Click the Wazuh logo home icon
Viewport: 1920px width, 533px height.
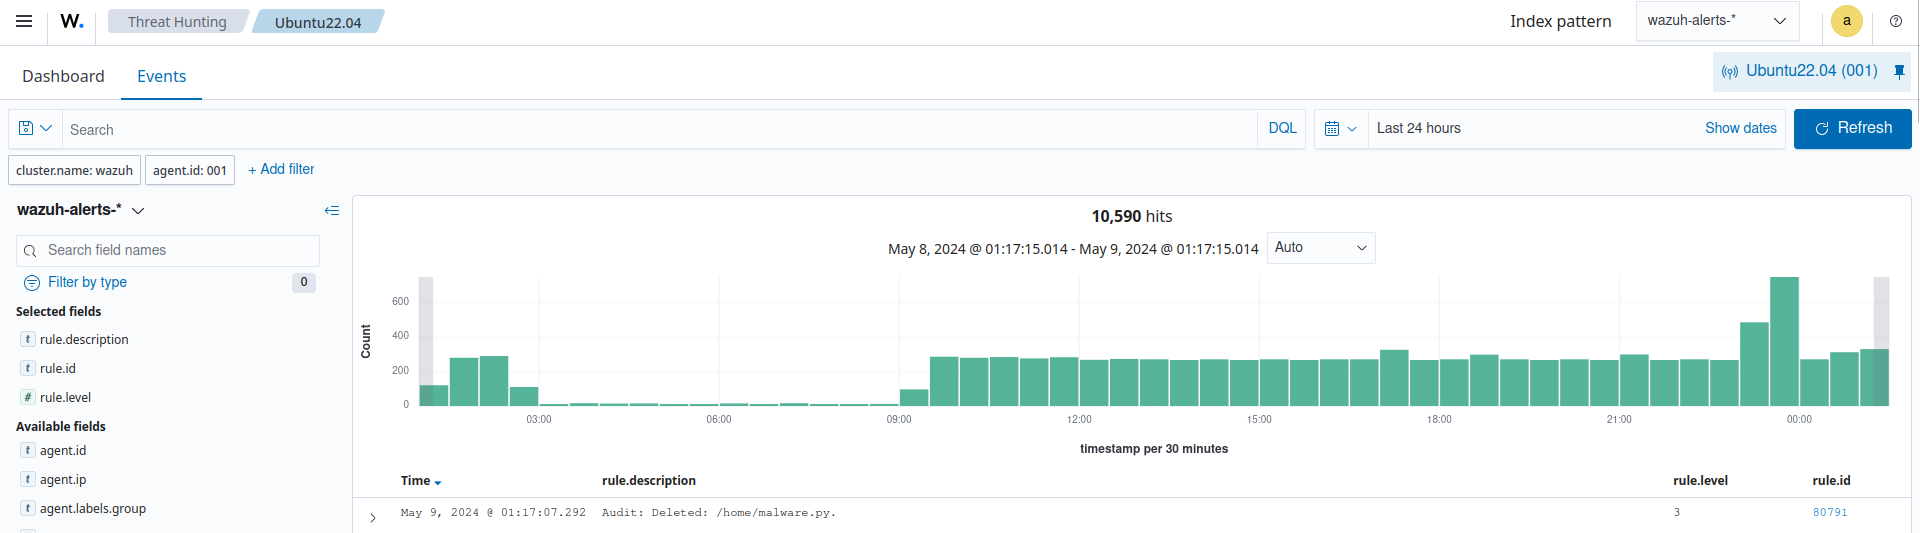[72, 21]
